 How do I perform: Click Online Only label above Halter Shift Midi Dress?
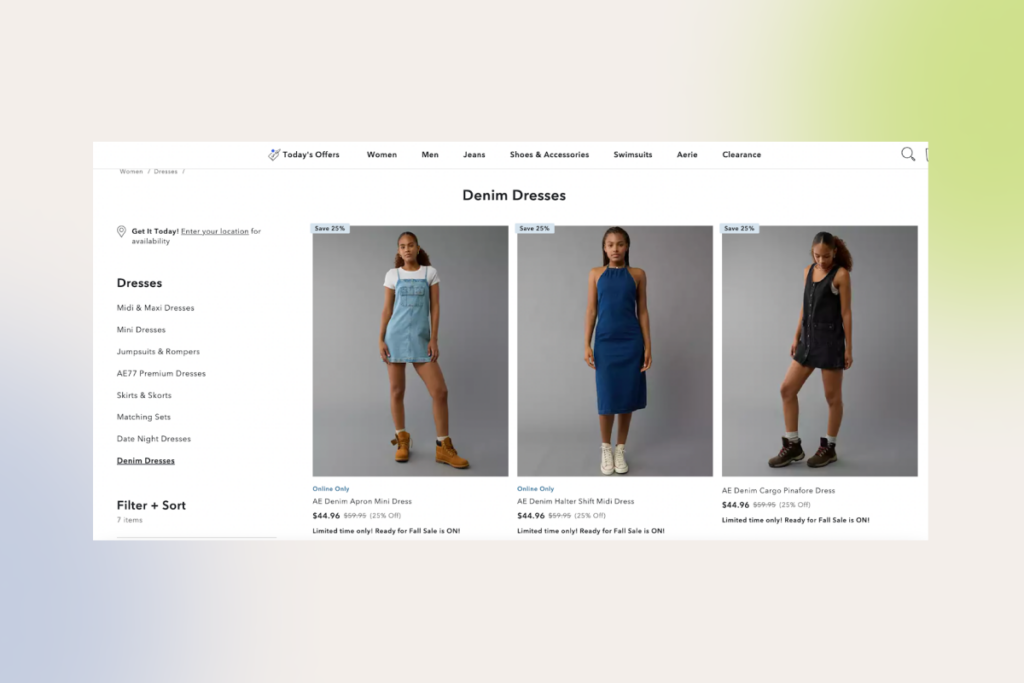(x=536, y=488)
